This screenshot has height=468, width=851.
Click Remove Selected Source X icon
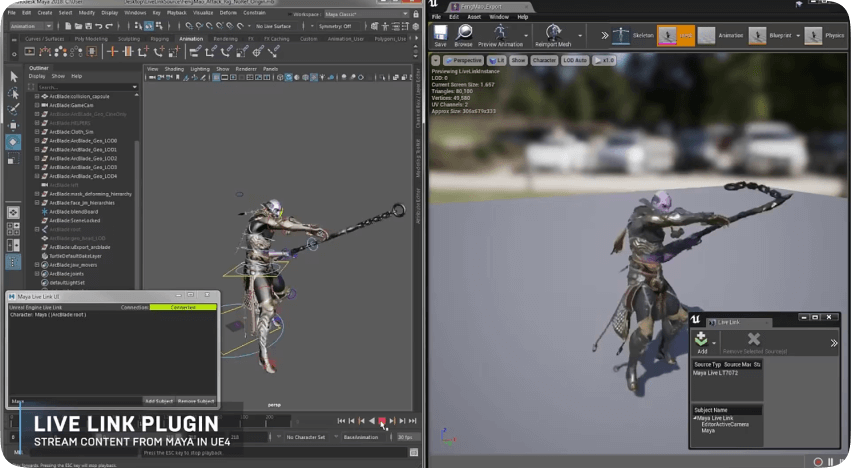pyautogui.click(x=754, y=339)
